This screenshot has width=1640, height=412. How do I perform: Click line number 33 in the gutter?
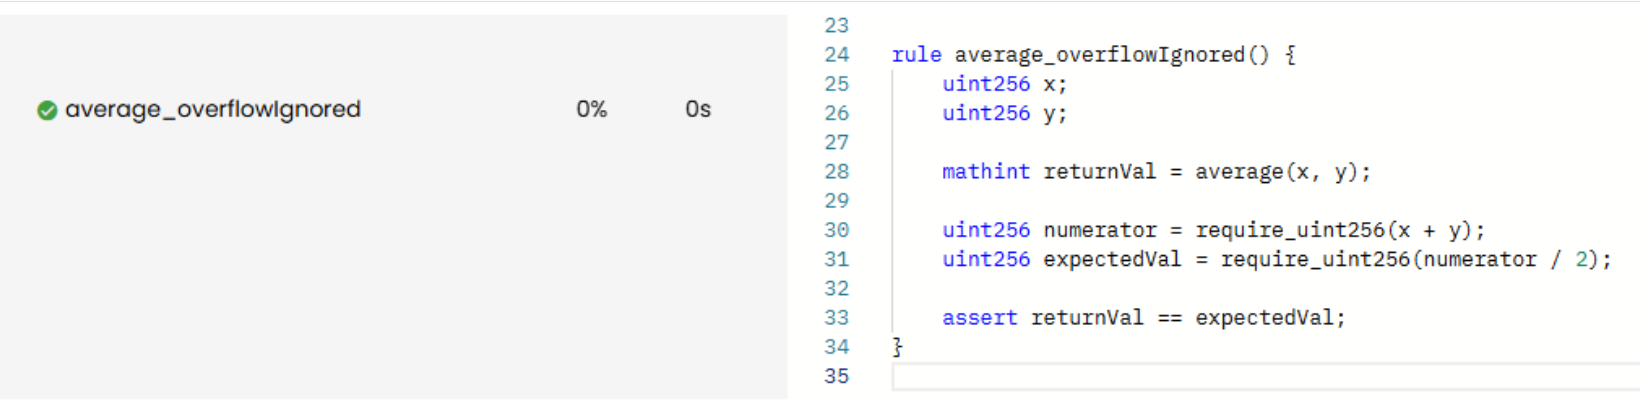pos(836,318)
